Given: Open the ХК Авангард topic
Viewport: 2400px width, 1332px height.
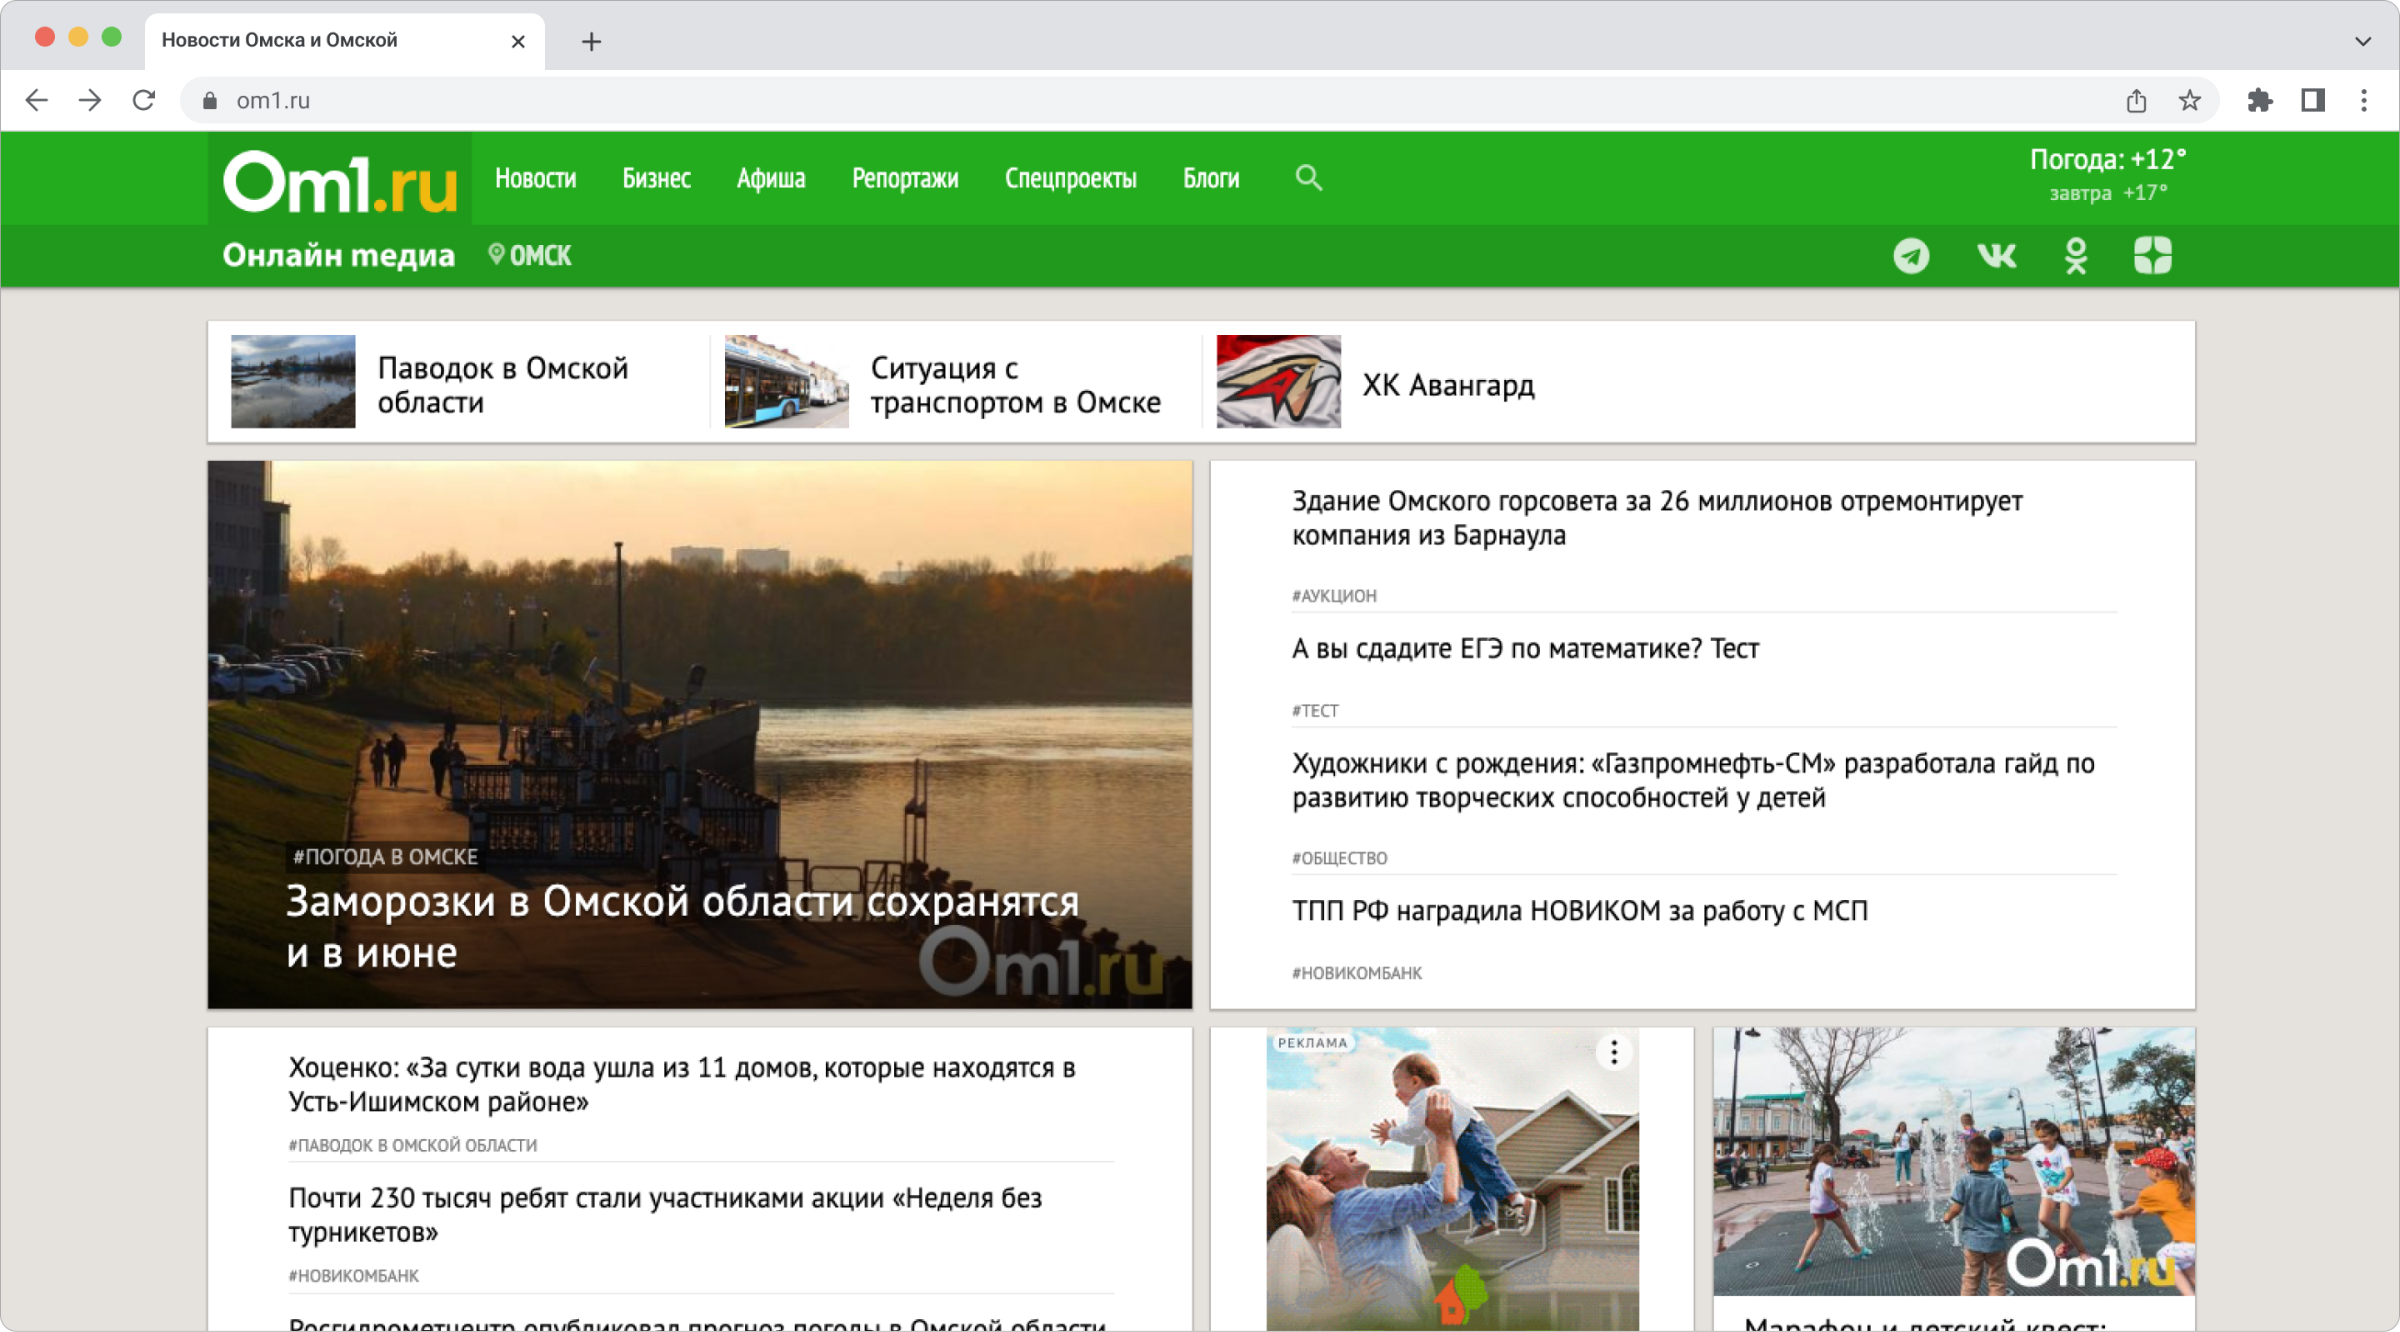Looking at the screenshot, I should (1448, 385).
